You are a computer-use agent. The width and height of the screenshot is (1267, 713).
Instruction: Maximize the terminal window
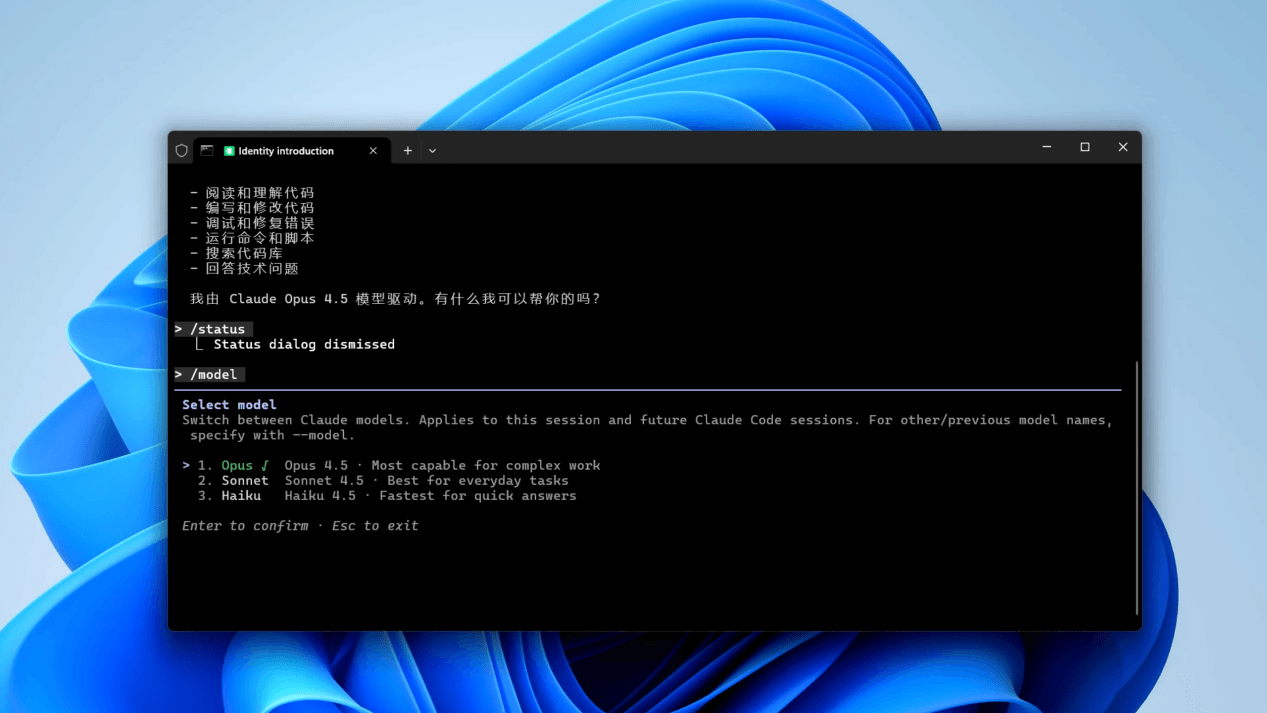point(1085,147)
